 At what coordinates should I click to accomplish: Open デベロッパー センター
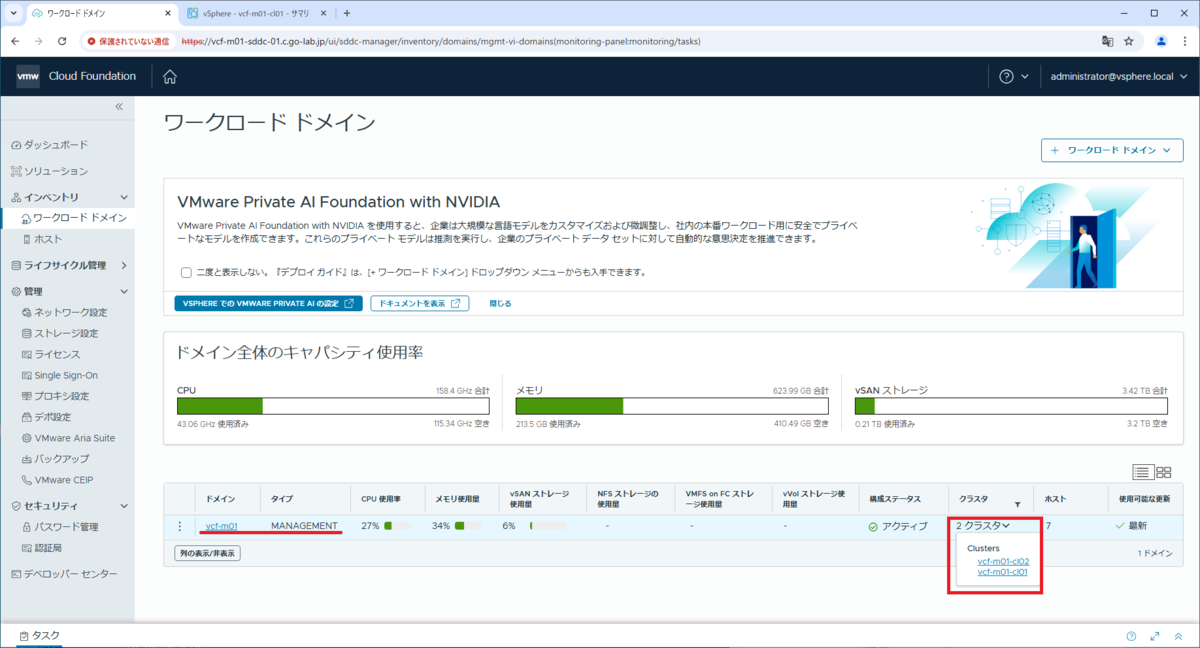click(63, 574)
